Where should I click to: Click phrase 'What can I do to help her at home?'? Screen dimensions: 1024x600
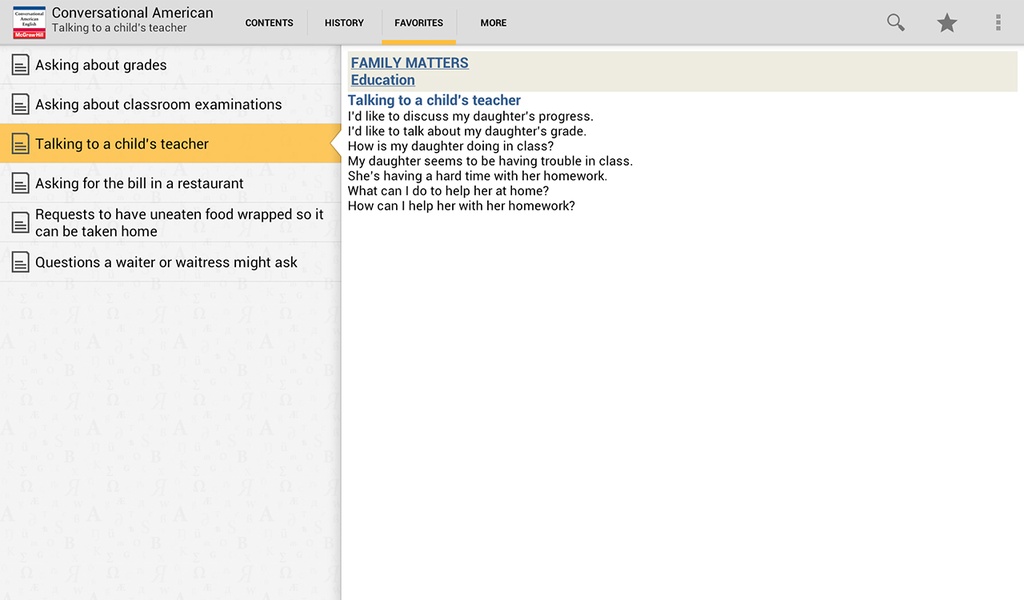tap(448, 191)
